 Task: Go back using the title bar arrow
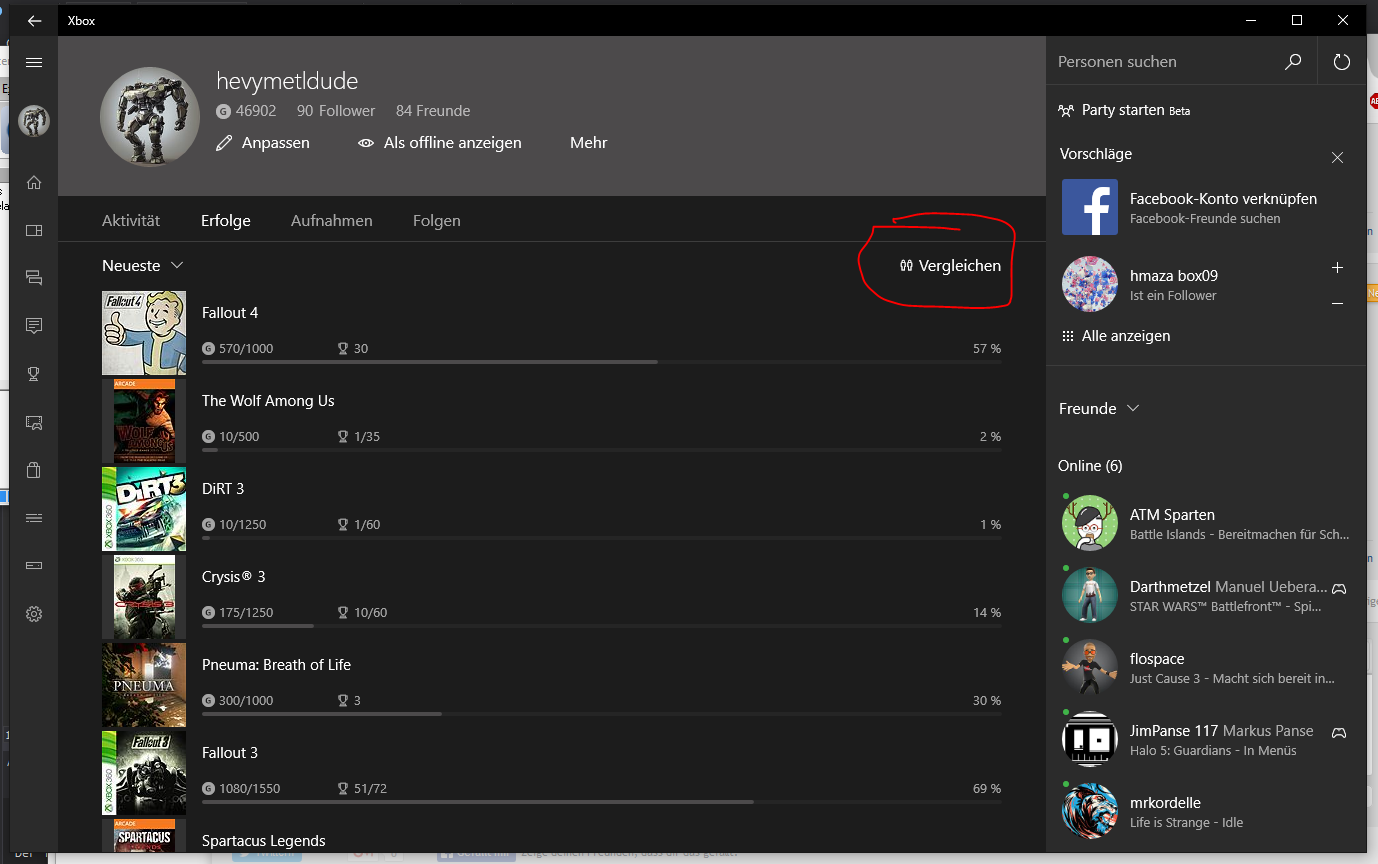34,20
